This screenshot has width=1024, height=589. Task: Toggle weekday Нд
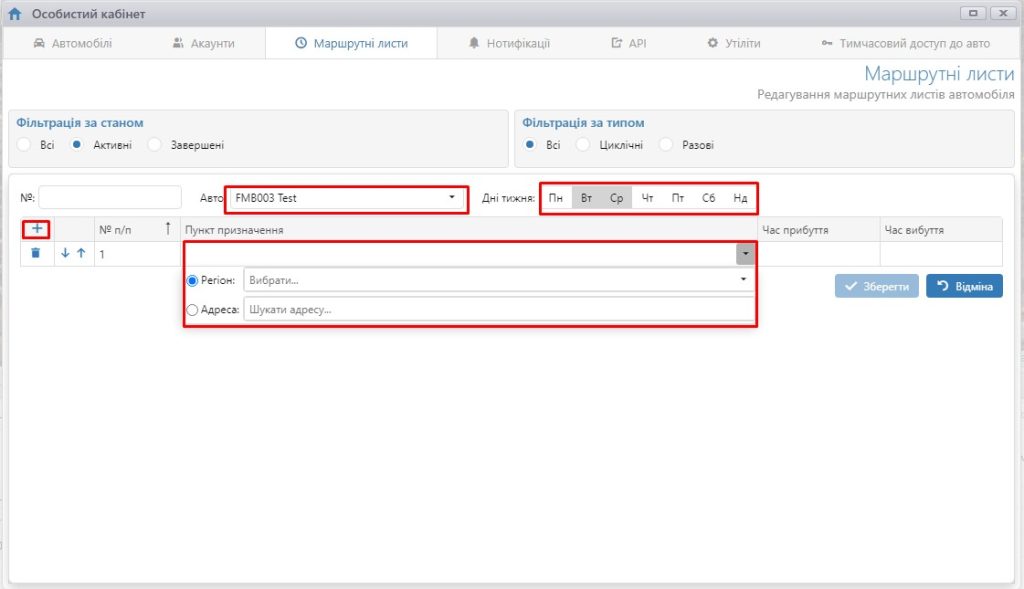[x=740, y=198]
